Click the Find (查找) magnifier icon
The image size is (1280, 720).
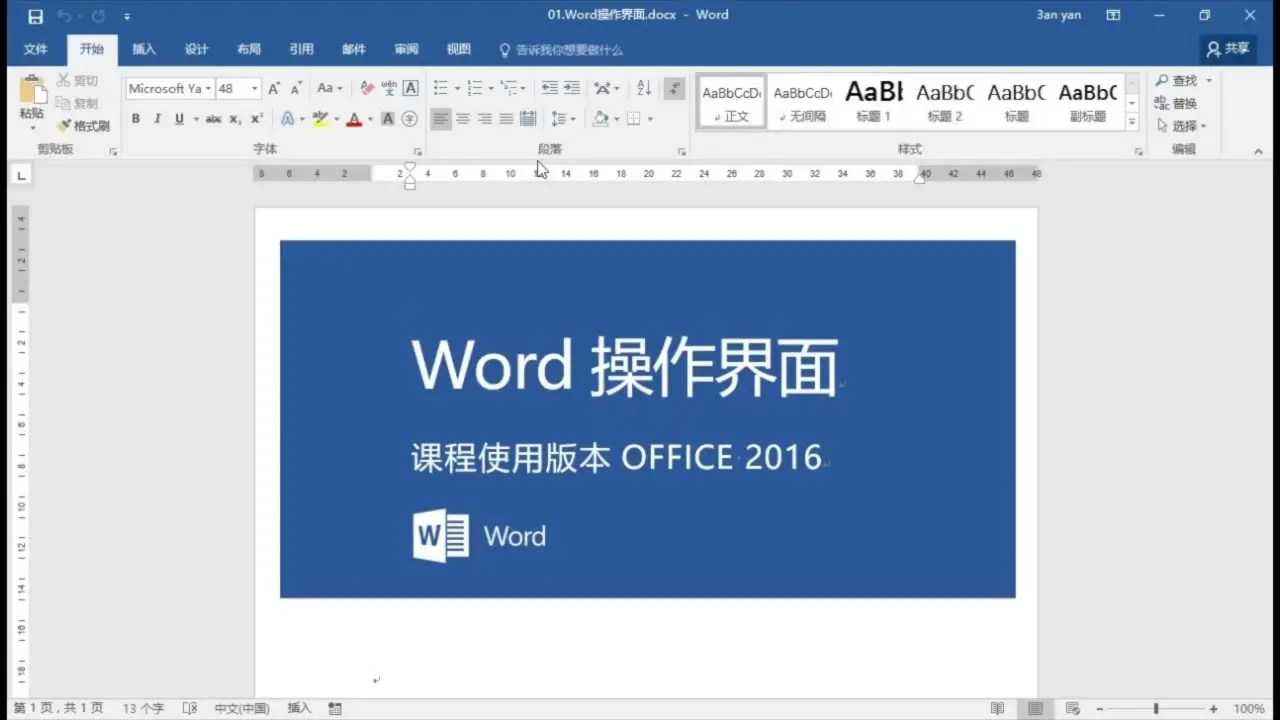click(1162, 81)
